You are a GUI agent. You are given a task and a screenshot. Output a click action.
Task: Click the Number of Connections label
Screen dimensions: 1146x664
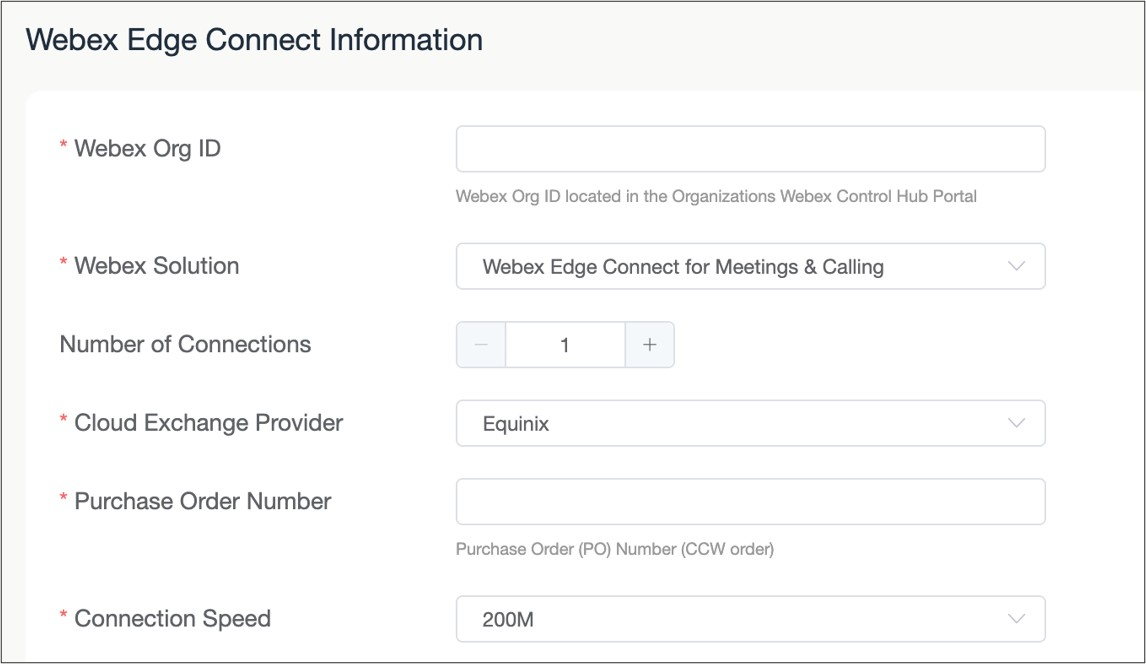(x=185, y=344)
